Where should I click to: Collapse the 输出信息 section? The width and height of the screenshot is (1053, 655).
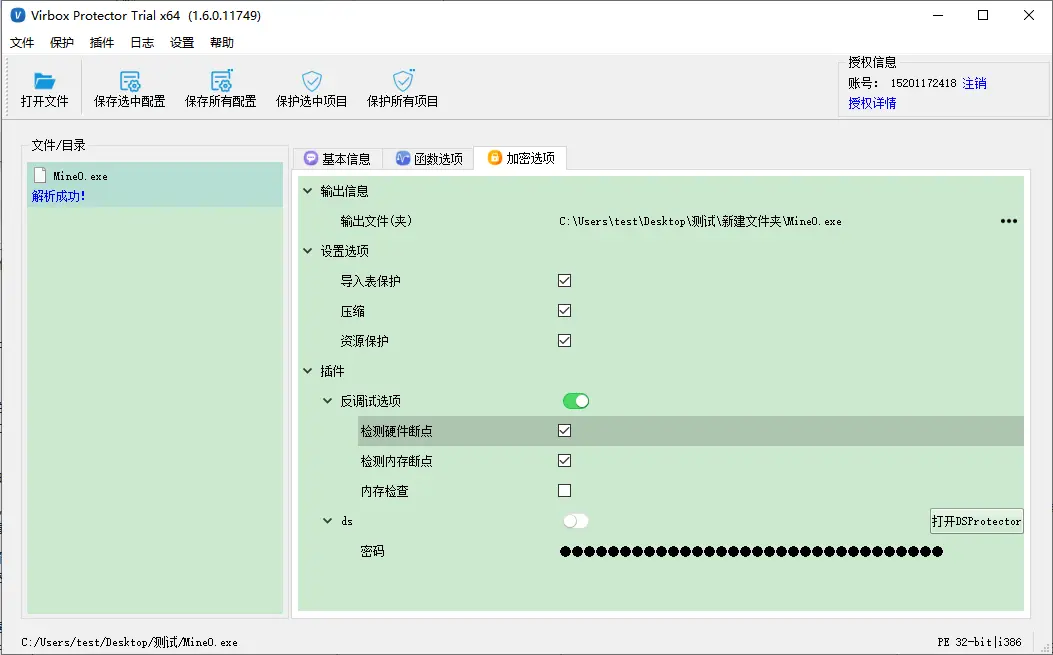tap(308, 191)
